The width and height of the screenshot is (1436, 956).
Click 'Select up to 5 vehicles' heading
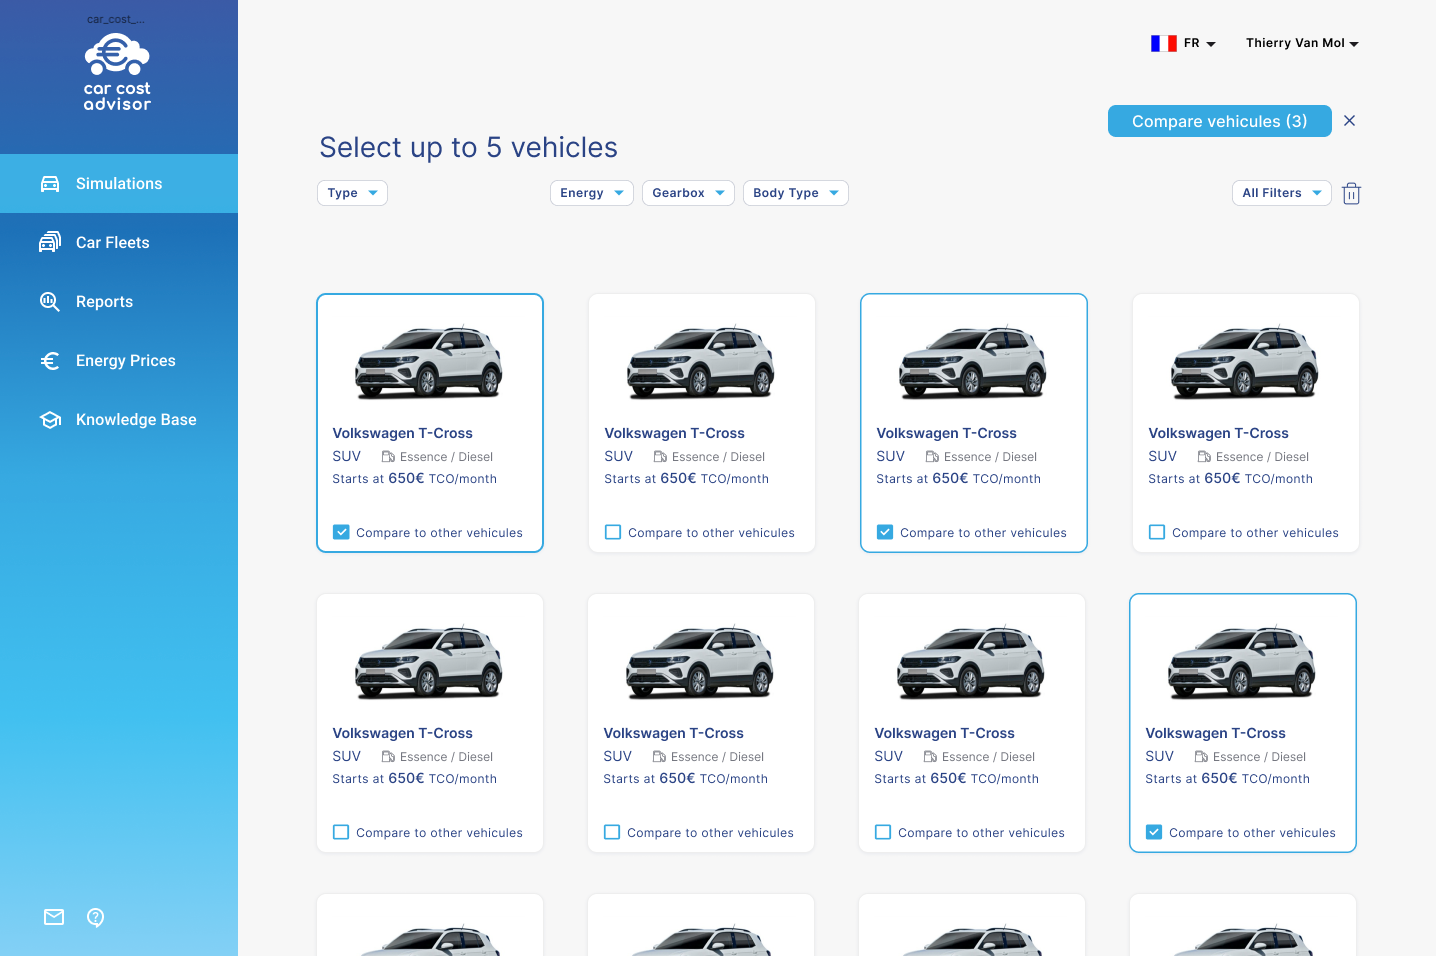468,148
